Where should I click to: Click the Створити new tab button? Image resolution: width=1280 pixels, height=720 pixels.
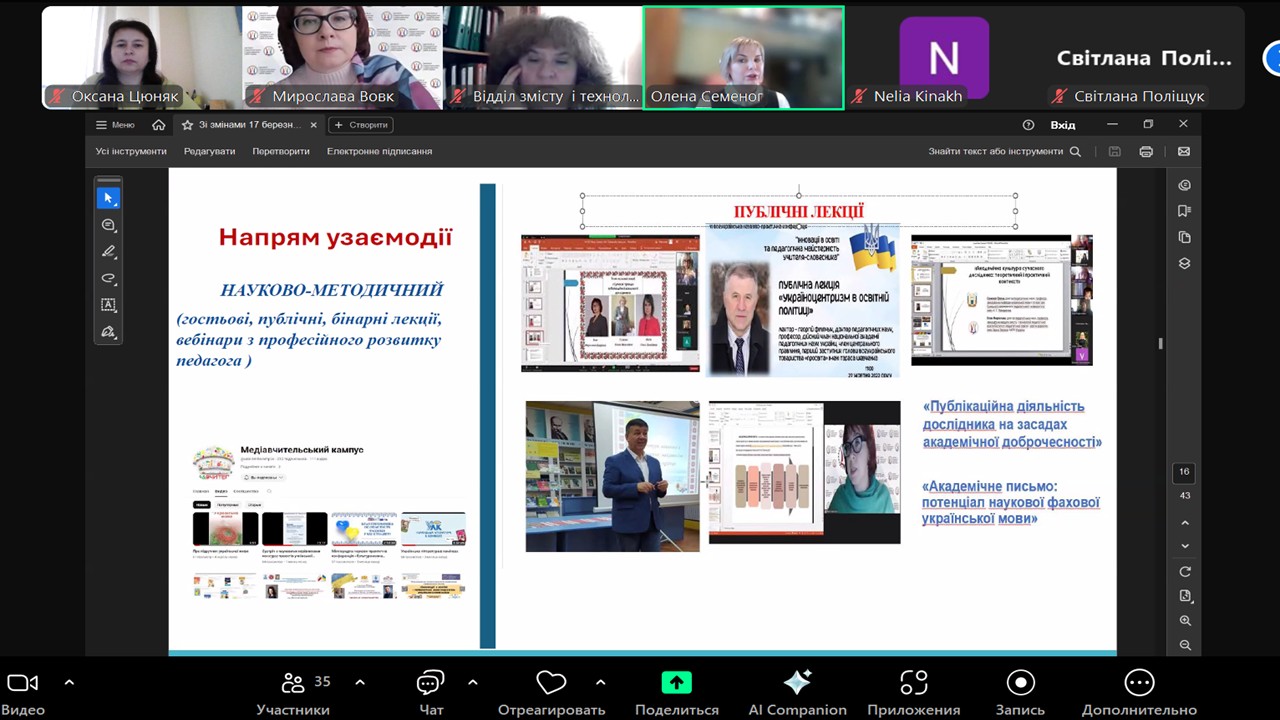(360, 125)
